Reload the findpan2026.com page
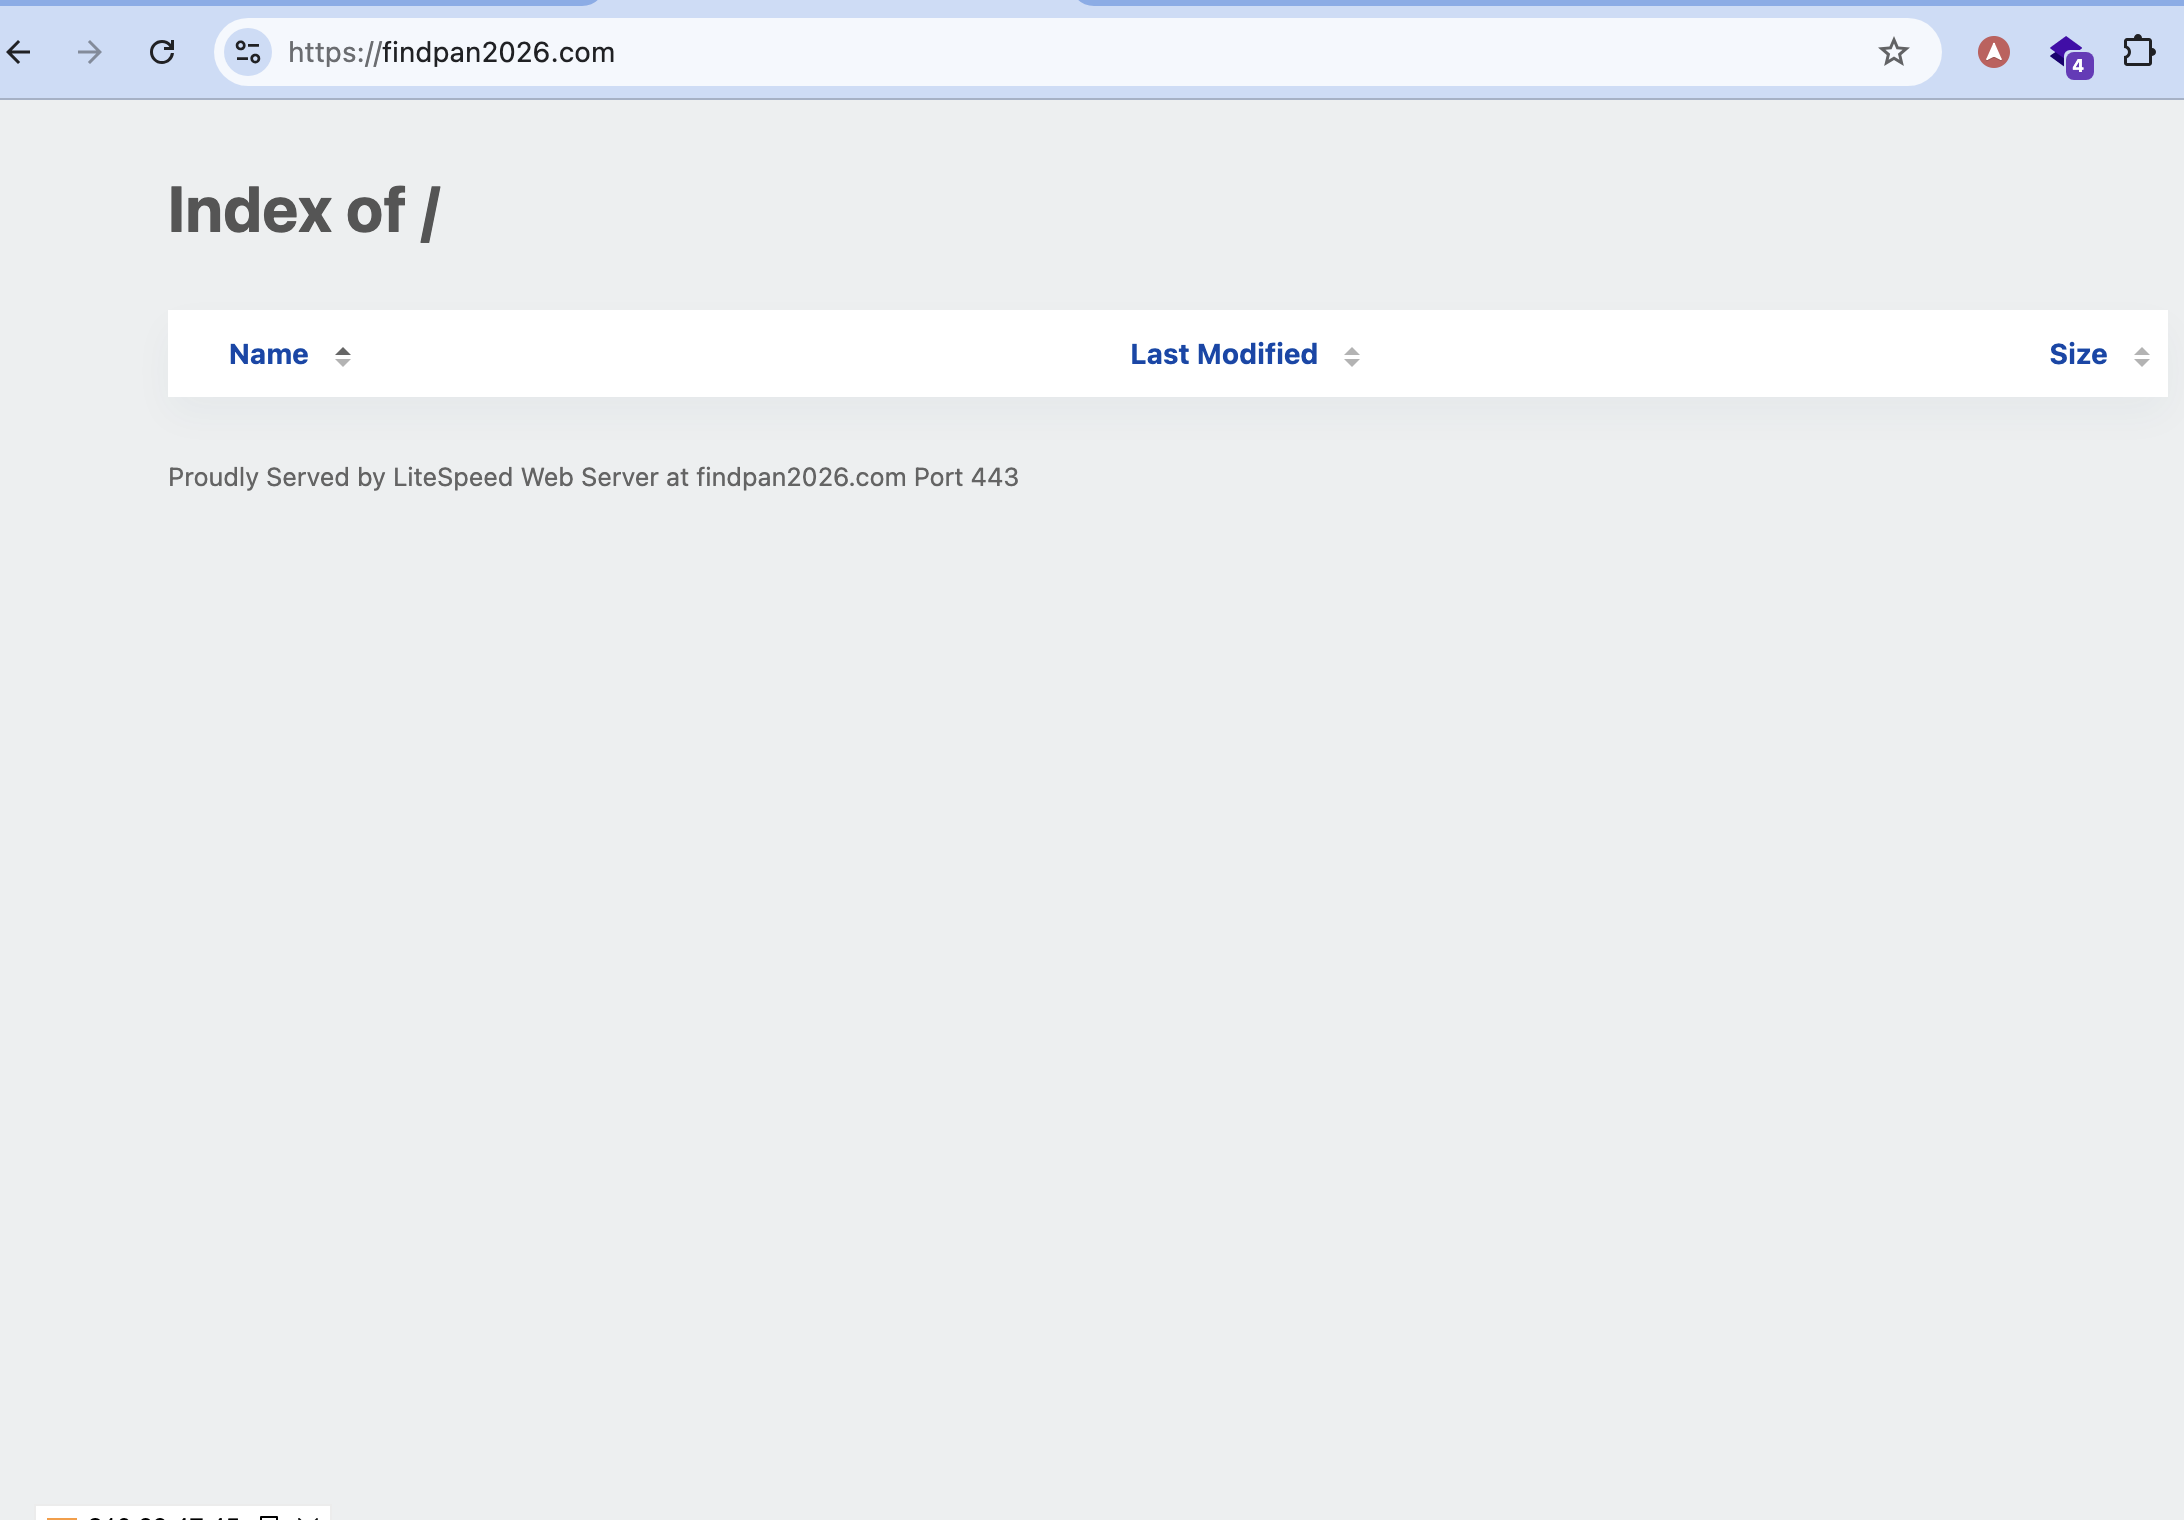Viewport: 2184px width, 1520px height. (x=162, y=52)
